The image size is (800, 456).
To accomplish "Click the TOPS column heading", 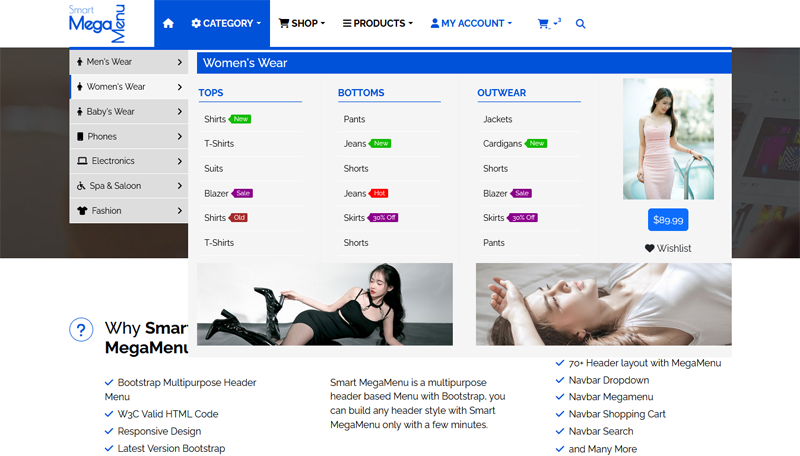I will click(211, 93).
